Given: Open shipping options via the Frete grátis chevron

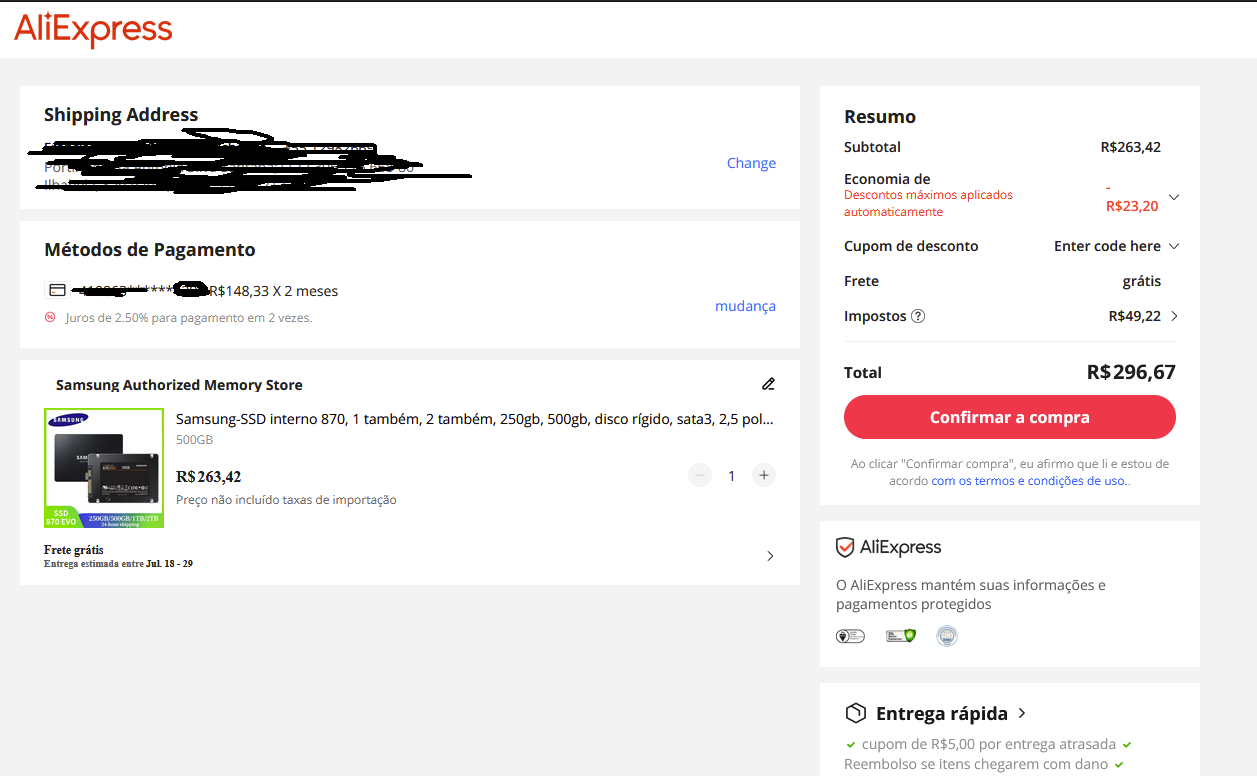Looking at the screenshot, I should (770, 556).
